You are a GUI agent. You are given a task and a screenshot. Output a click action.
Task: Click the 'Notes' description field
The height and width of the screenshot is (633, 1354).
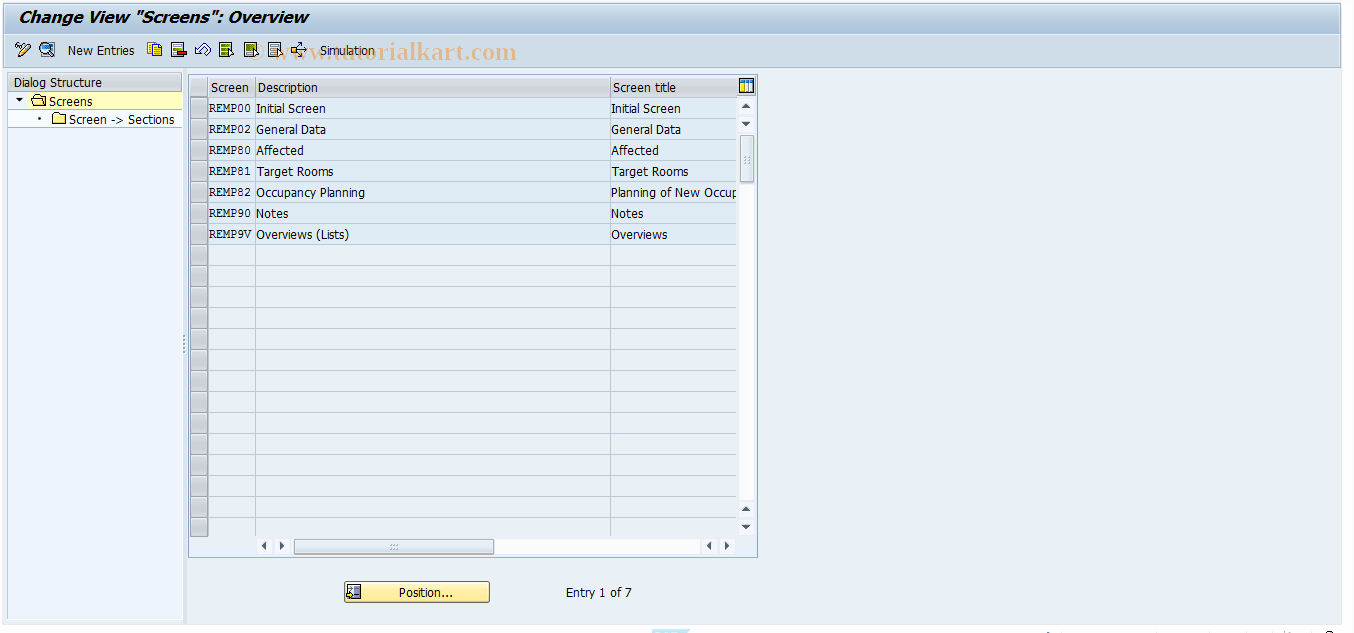tap(433, 213)
